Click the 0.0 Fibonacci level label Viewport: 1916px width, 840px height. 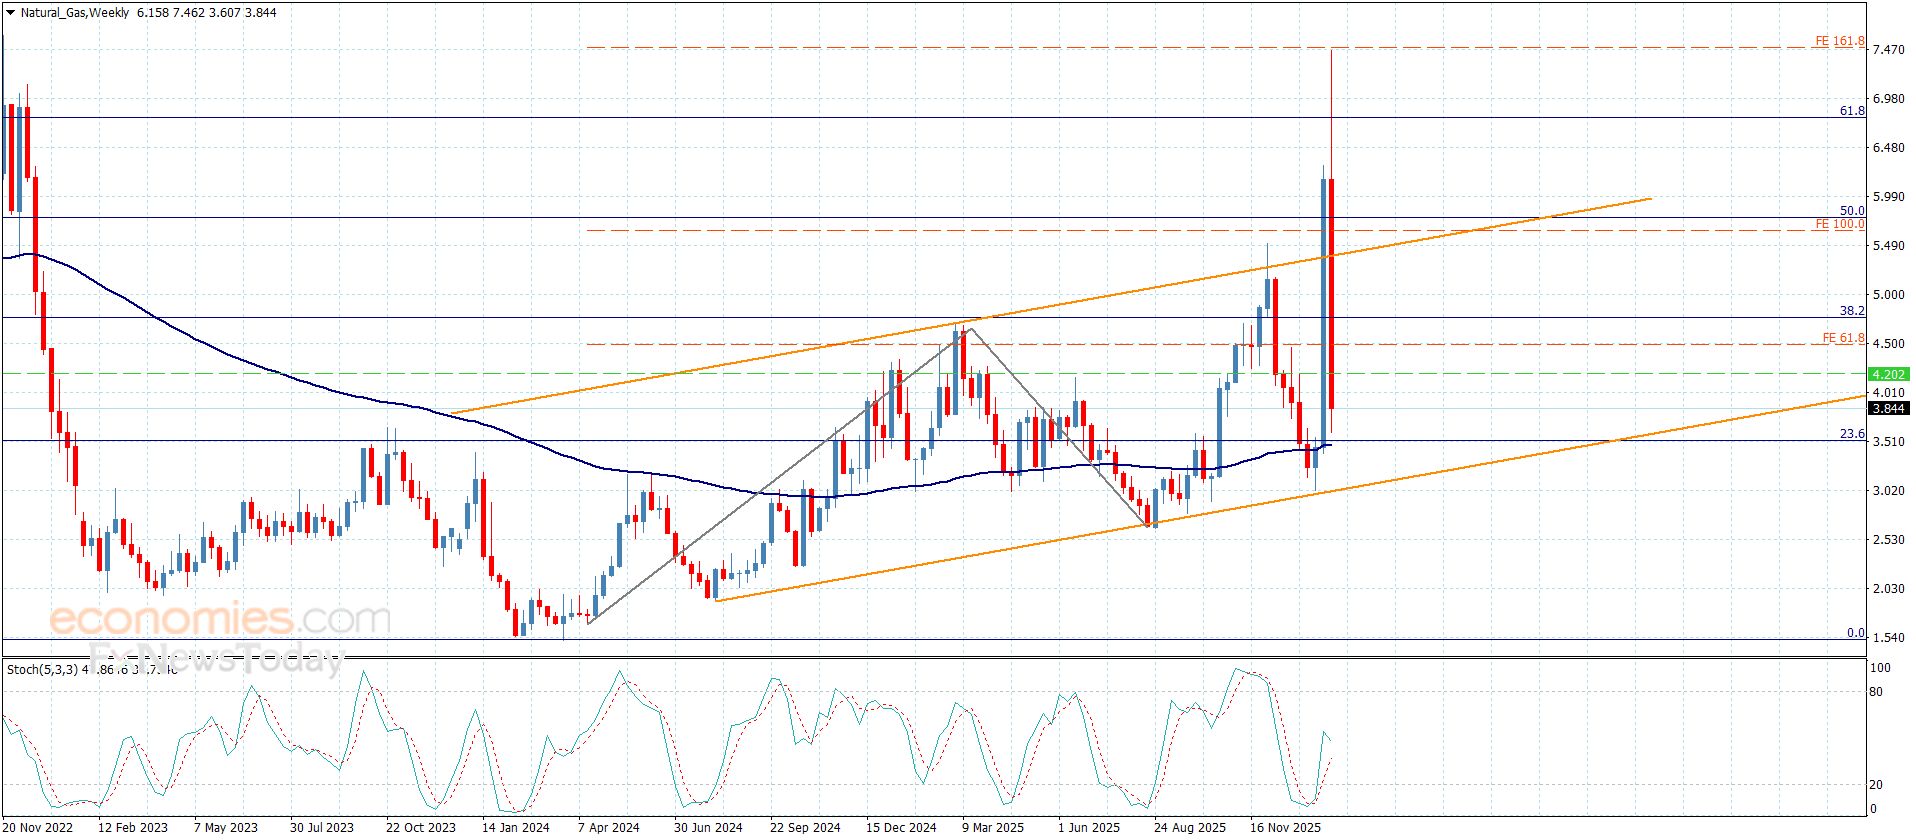(1855, 633)
